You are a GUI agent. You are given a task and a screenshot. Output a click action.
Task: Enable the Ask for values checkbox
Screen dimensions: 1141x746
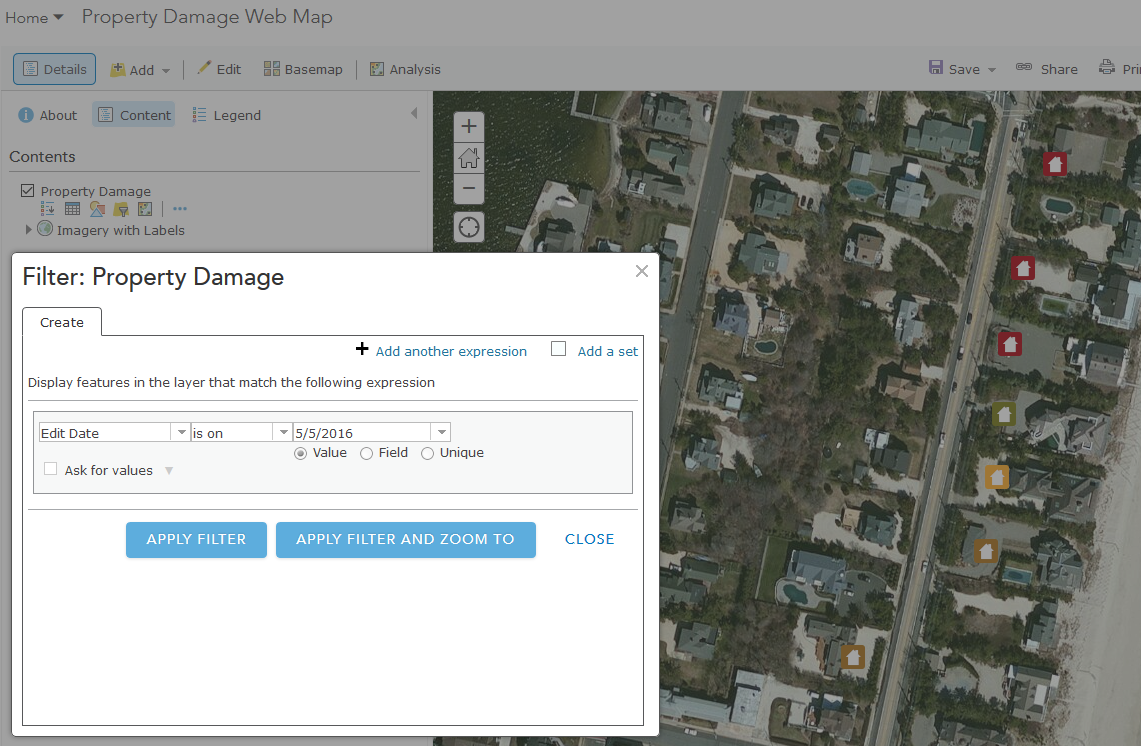[50, 469]
